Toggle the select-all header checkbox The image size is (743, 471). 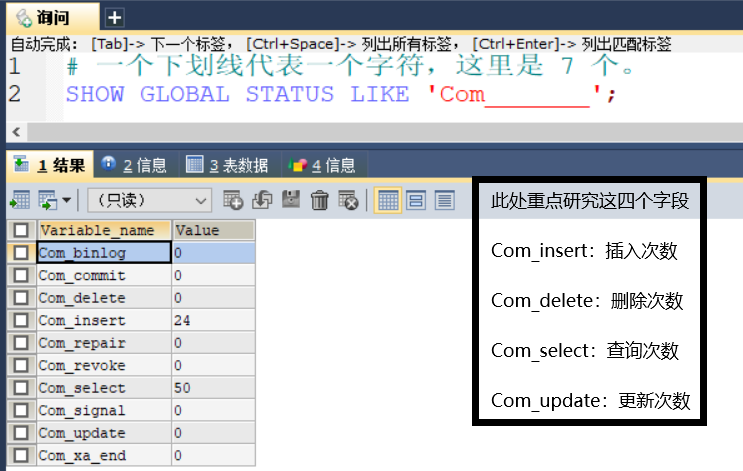point(21,230)
